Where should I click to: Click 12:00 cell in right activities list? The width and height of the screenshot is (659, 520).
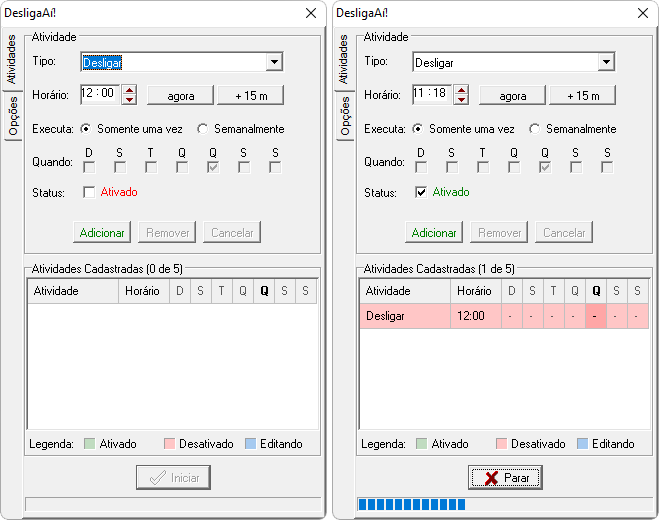(476, 316)
